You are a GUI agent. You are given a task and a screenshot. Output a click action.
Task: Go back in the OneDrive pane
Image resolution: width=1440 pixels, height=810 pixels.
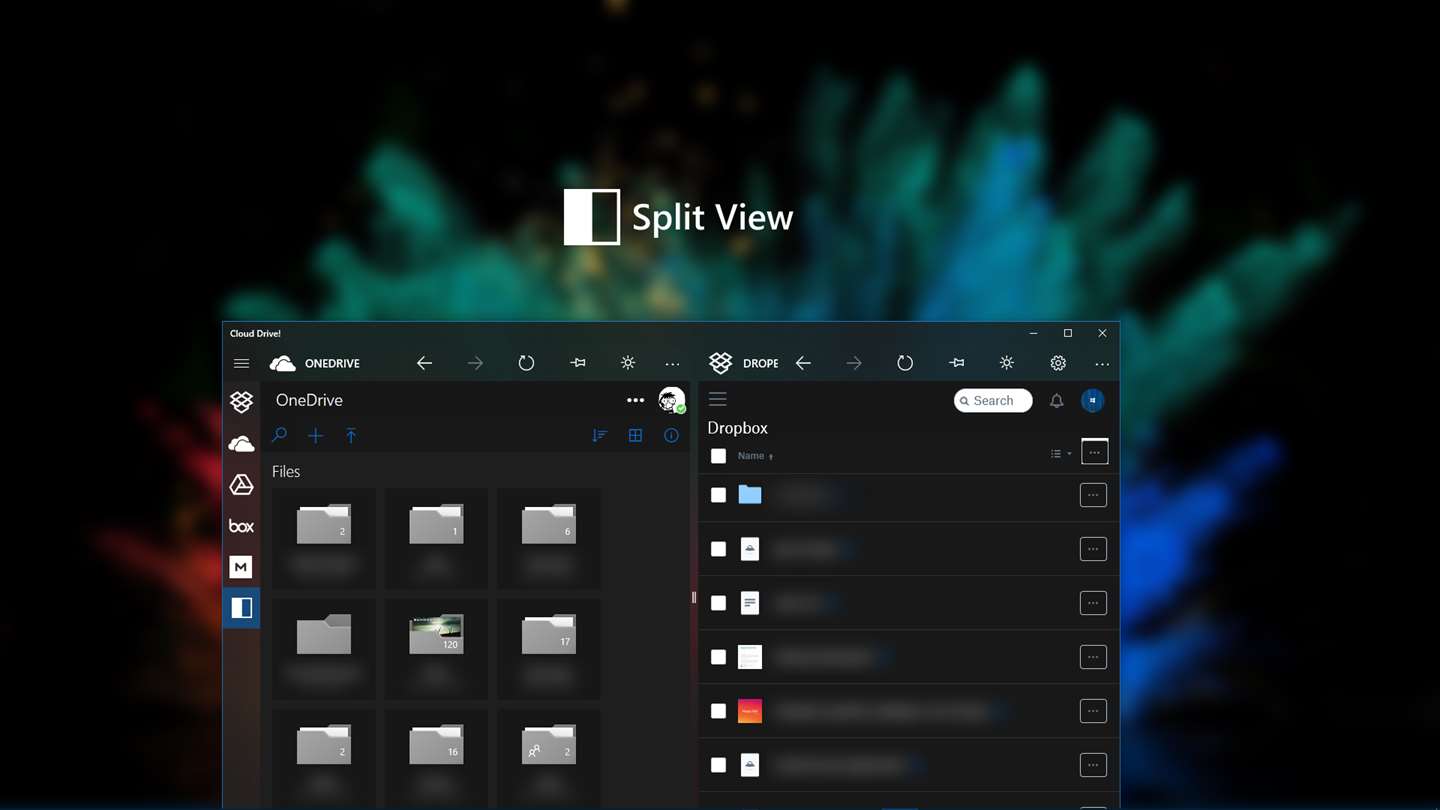424,363
